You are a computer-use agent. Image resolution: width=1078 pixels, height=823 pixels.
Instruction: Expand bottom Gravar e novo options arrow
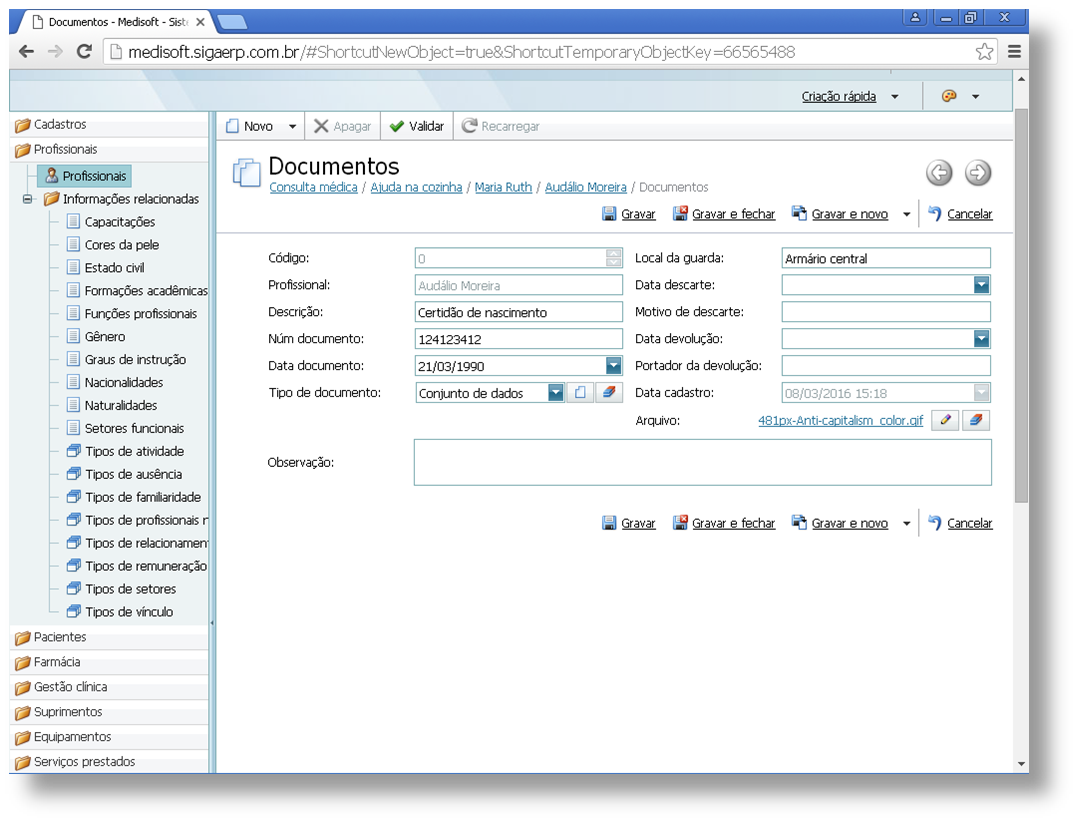pyautogui.click(x=906, y=524)
